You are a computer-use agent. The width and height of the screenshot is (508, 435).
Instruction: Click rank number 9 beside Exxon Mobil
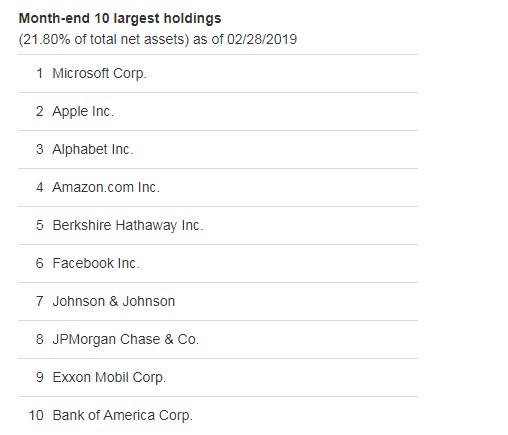coord(40,377)
